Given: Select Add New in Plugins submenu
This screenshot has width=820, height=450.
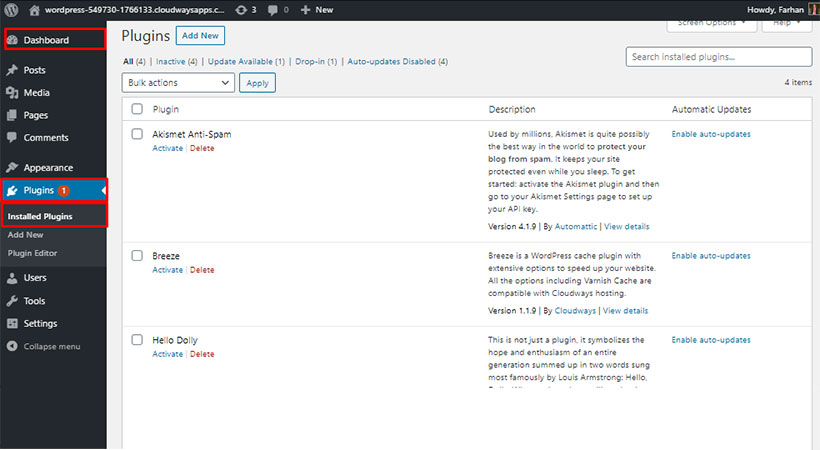Looking at the screenshot, I should (x=25, y=235).
